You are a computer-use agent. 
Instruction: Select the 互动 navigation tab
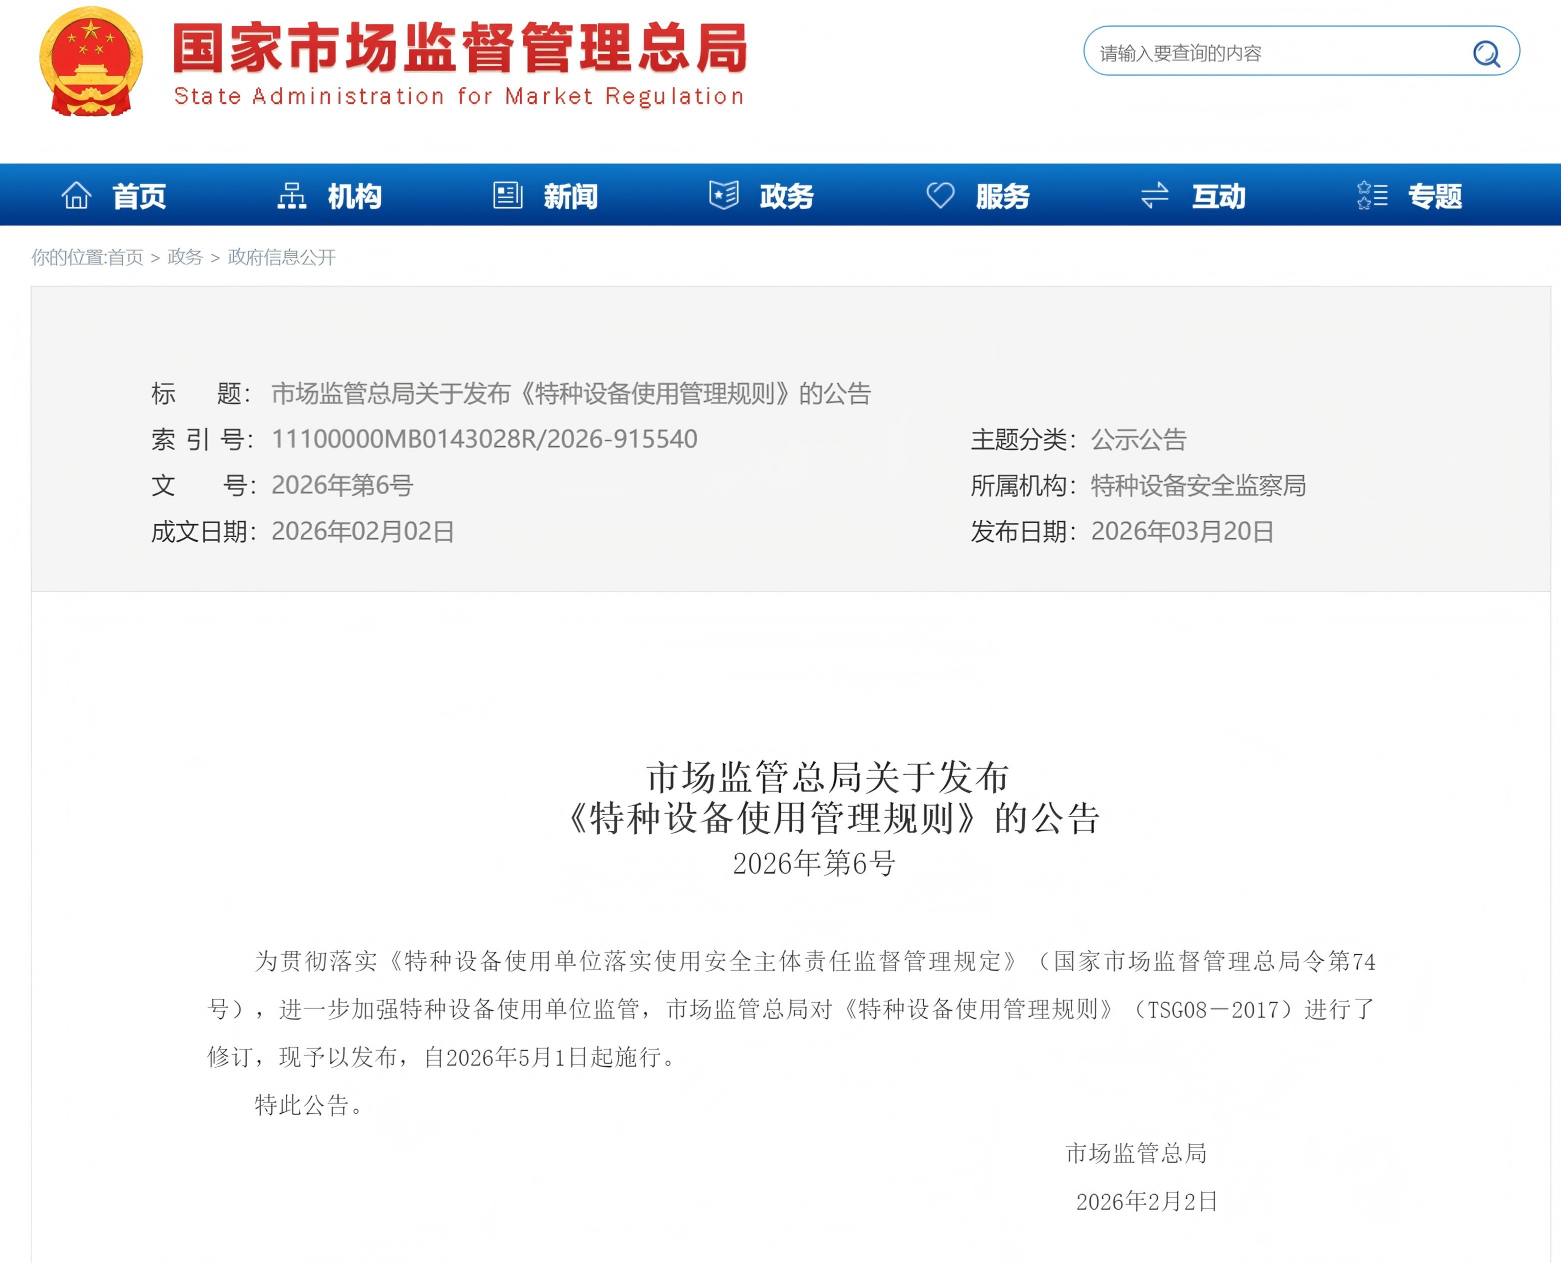pos(1218,196)
